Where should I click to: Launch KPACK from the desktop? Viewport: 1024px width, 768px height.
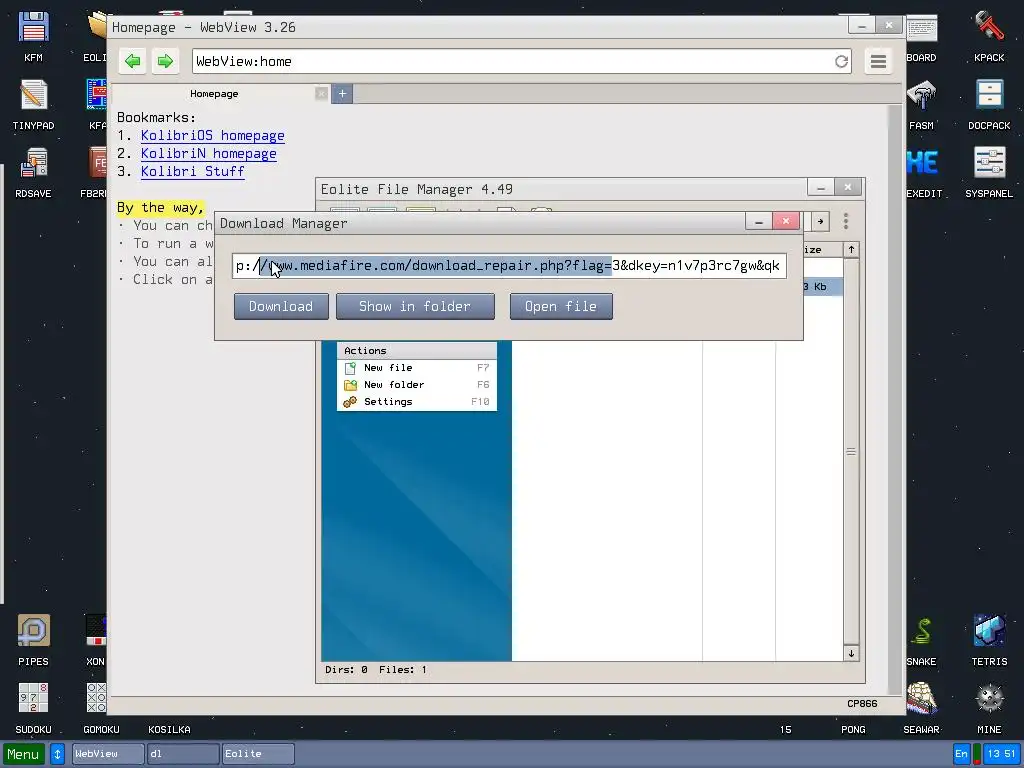[989, 36]
